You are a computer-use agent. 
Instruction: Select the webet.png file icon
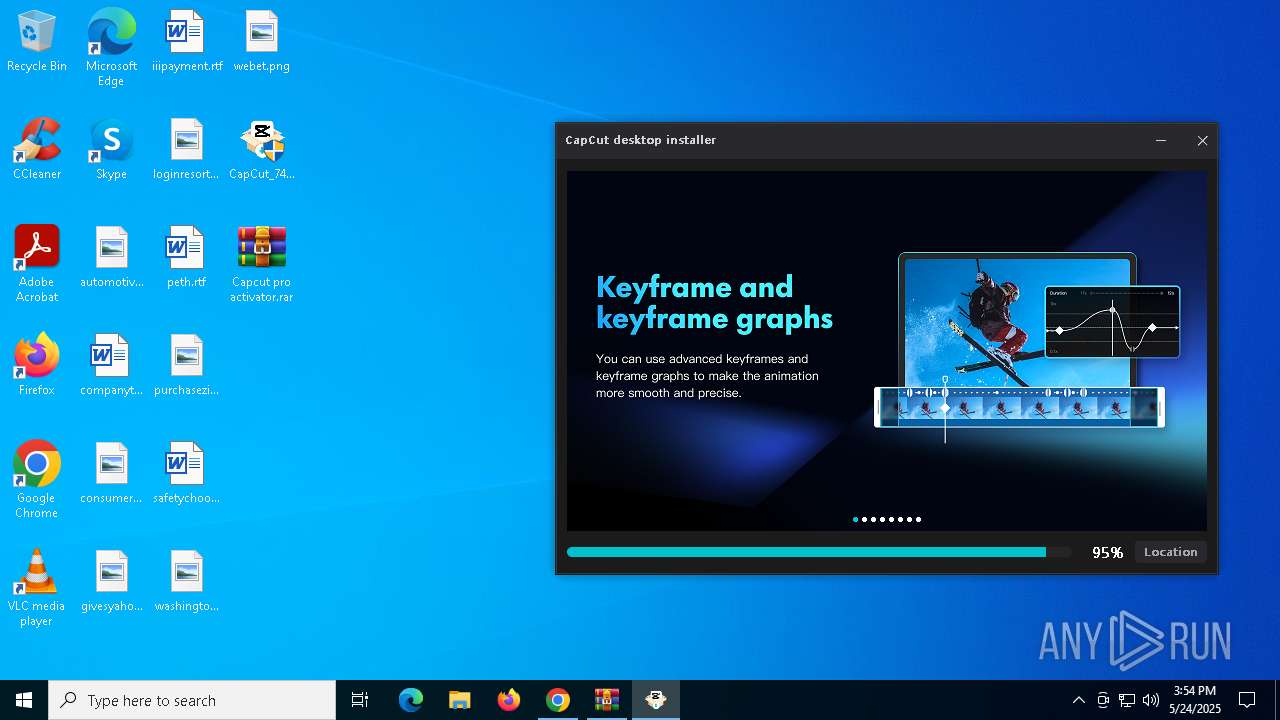[261, 41]
